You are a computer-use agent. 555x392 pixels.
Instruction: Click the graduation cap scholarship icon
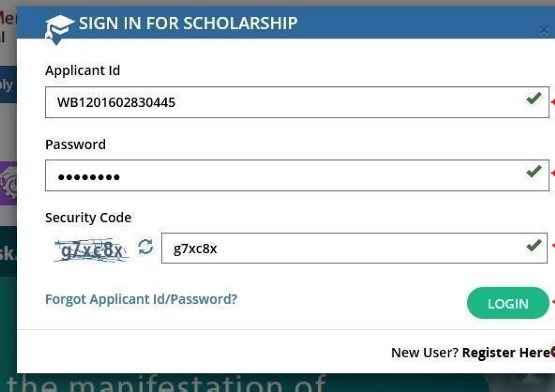point(59,29)
